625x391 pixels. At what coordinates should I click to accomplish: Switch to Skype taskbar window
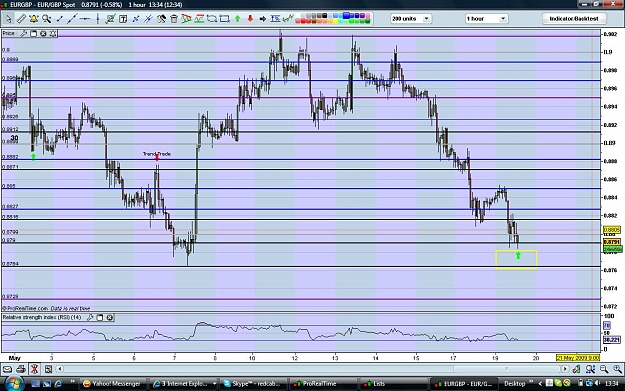pos(254,384)
